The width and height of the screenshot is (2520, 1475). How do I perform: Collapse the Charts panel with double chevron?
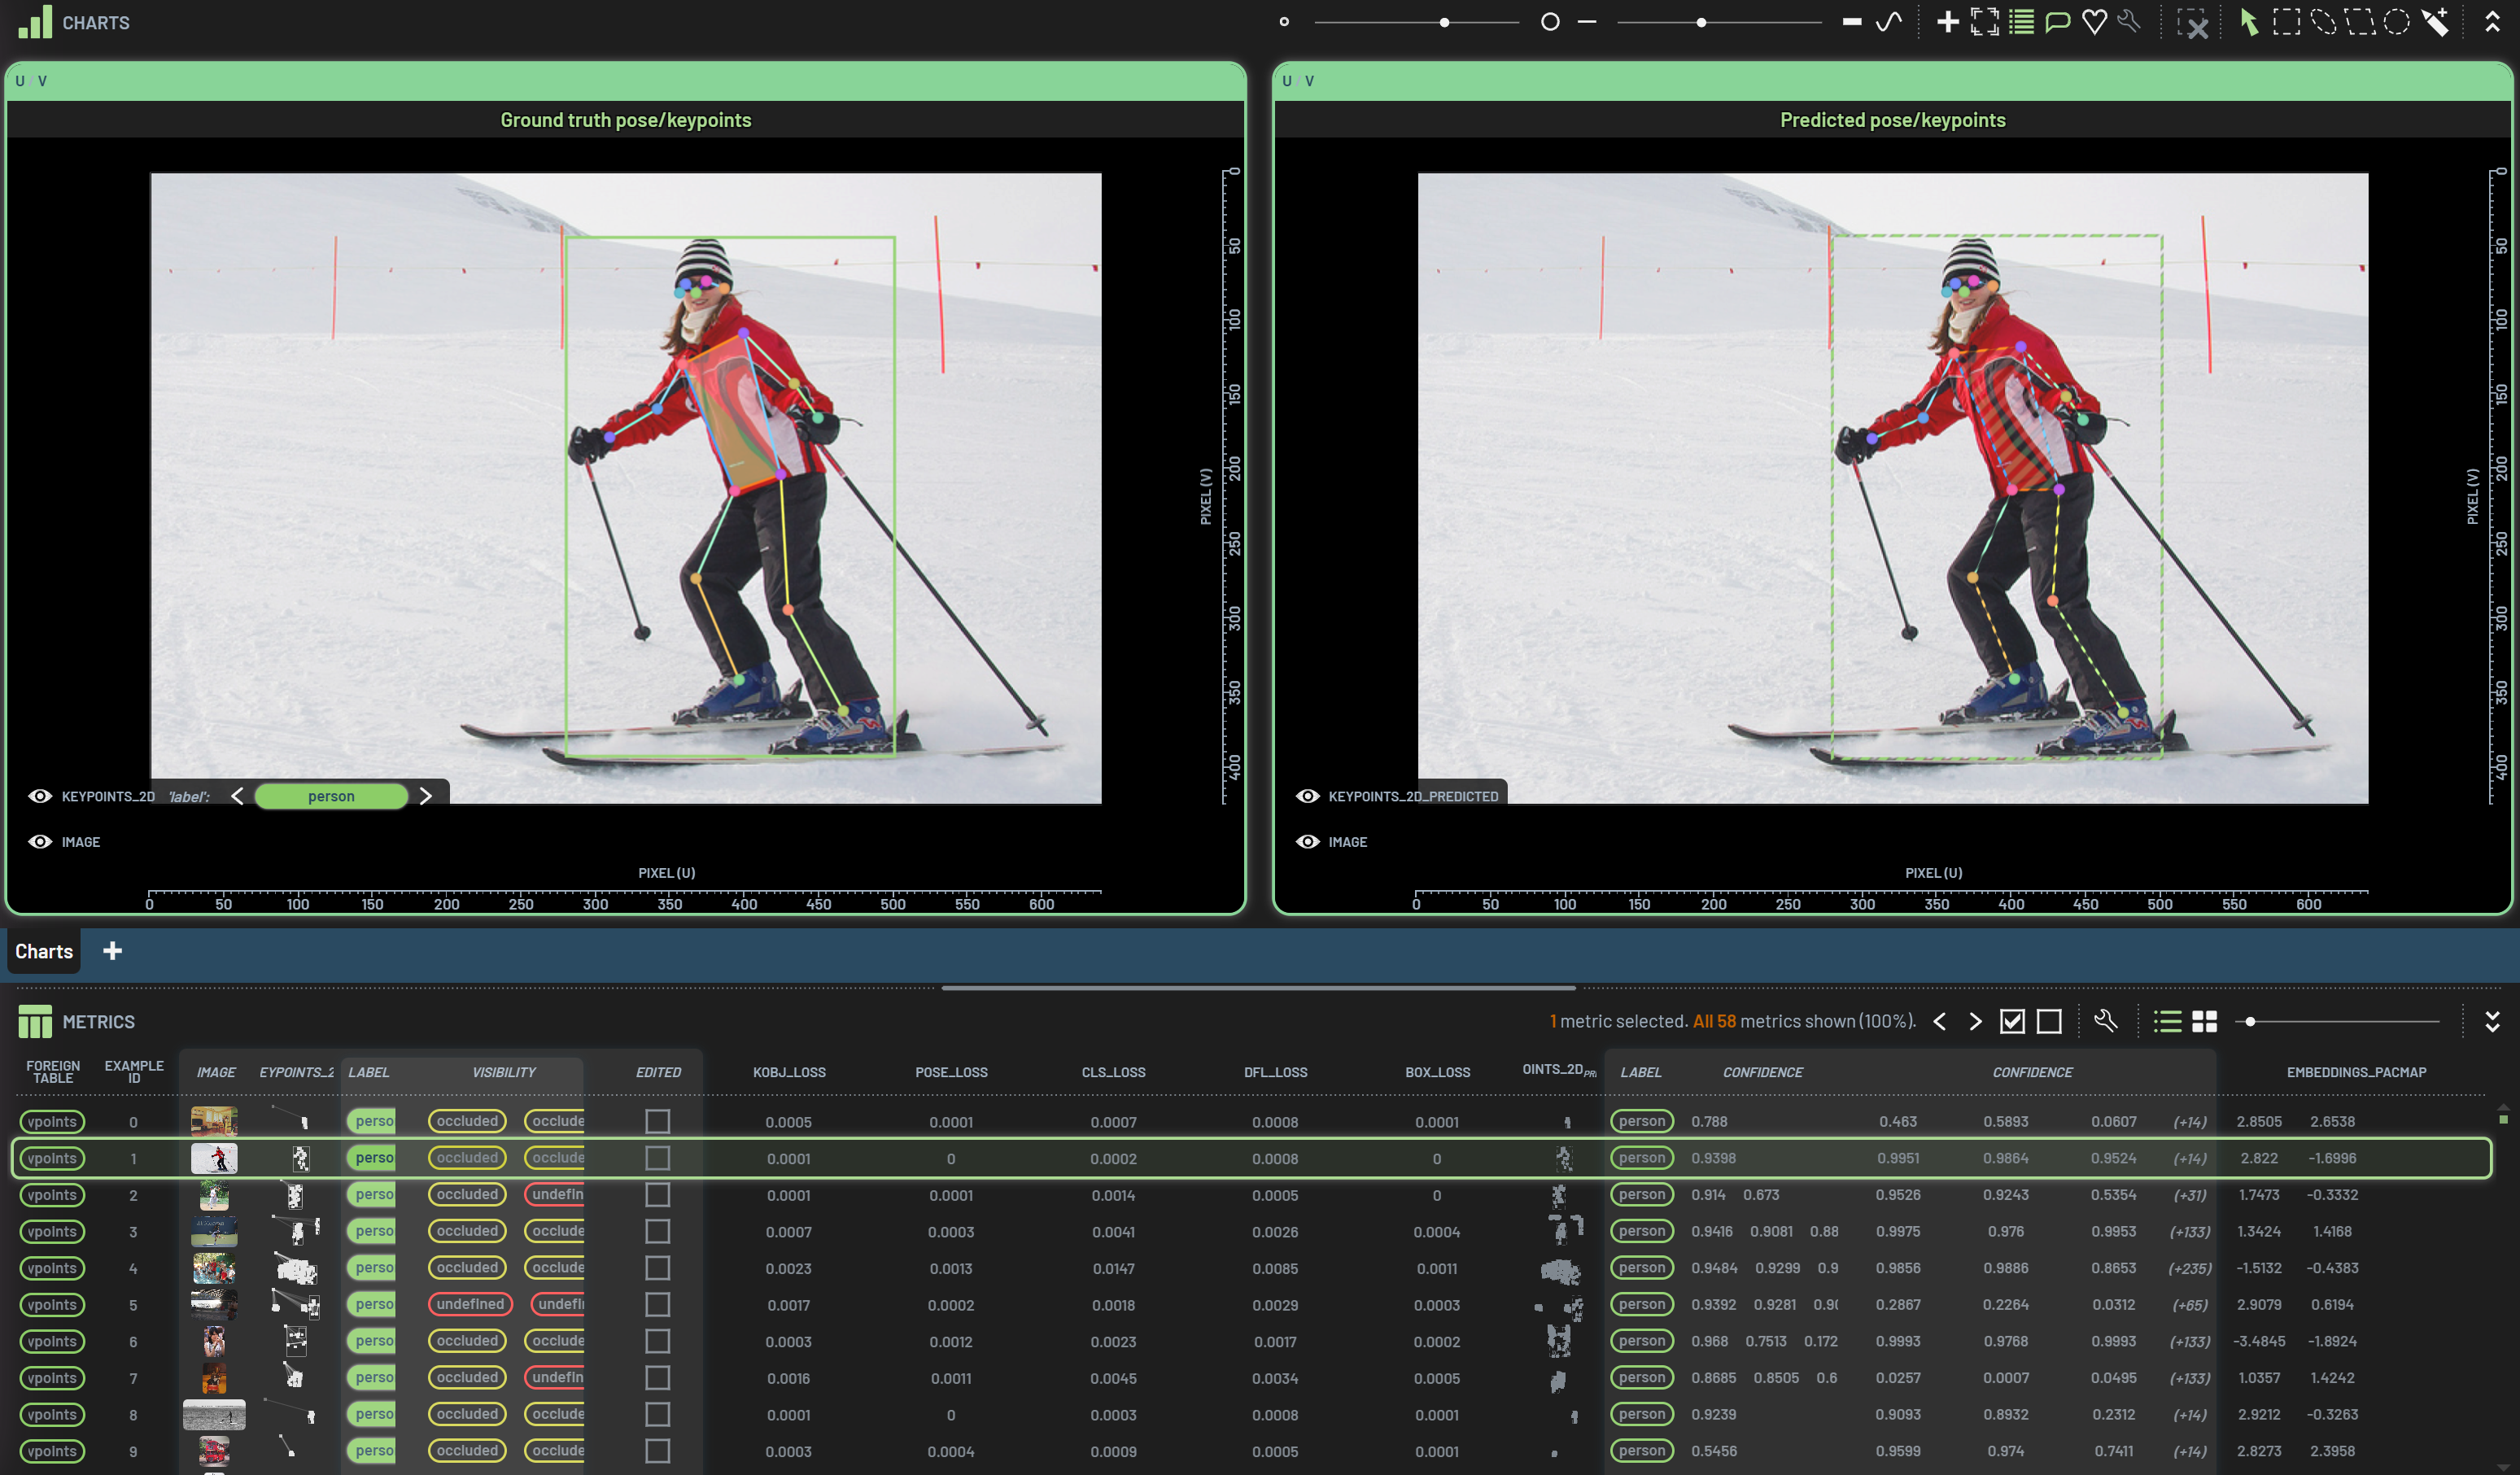(x=2492, y=22)
